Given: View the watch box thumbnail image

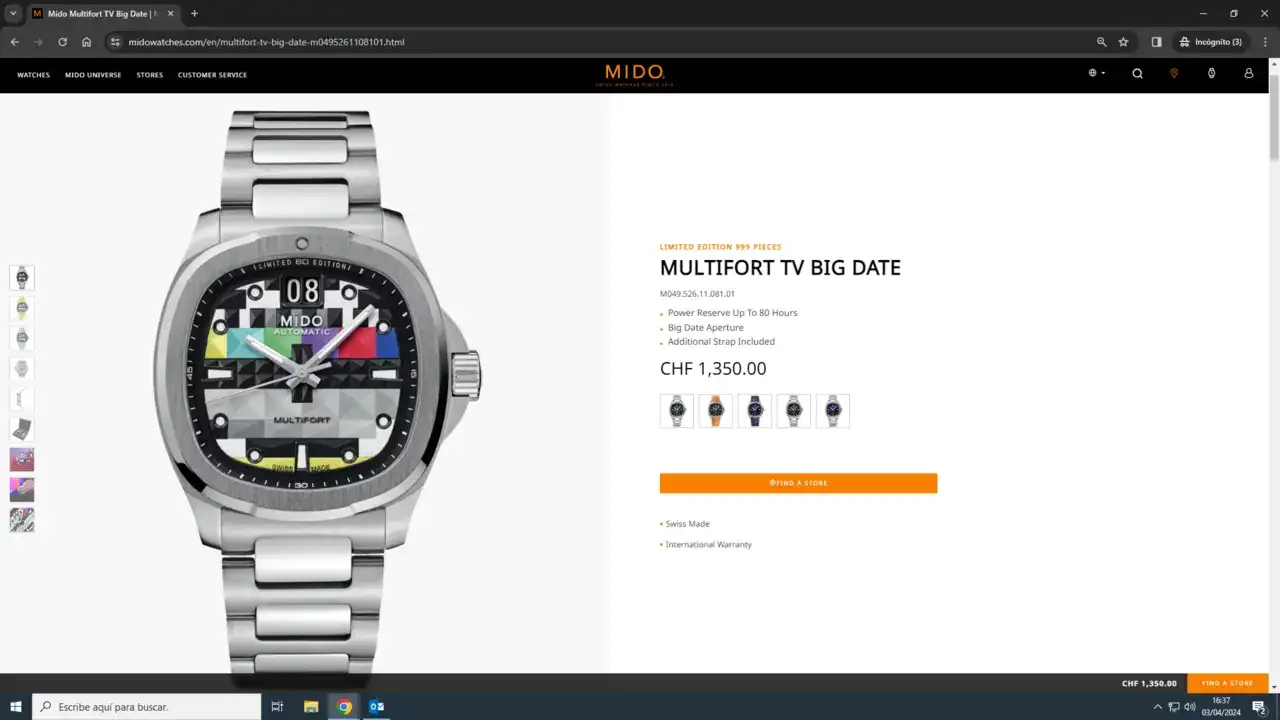Looking at the screenshot, I should click(22, 429).
